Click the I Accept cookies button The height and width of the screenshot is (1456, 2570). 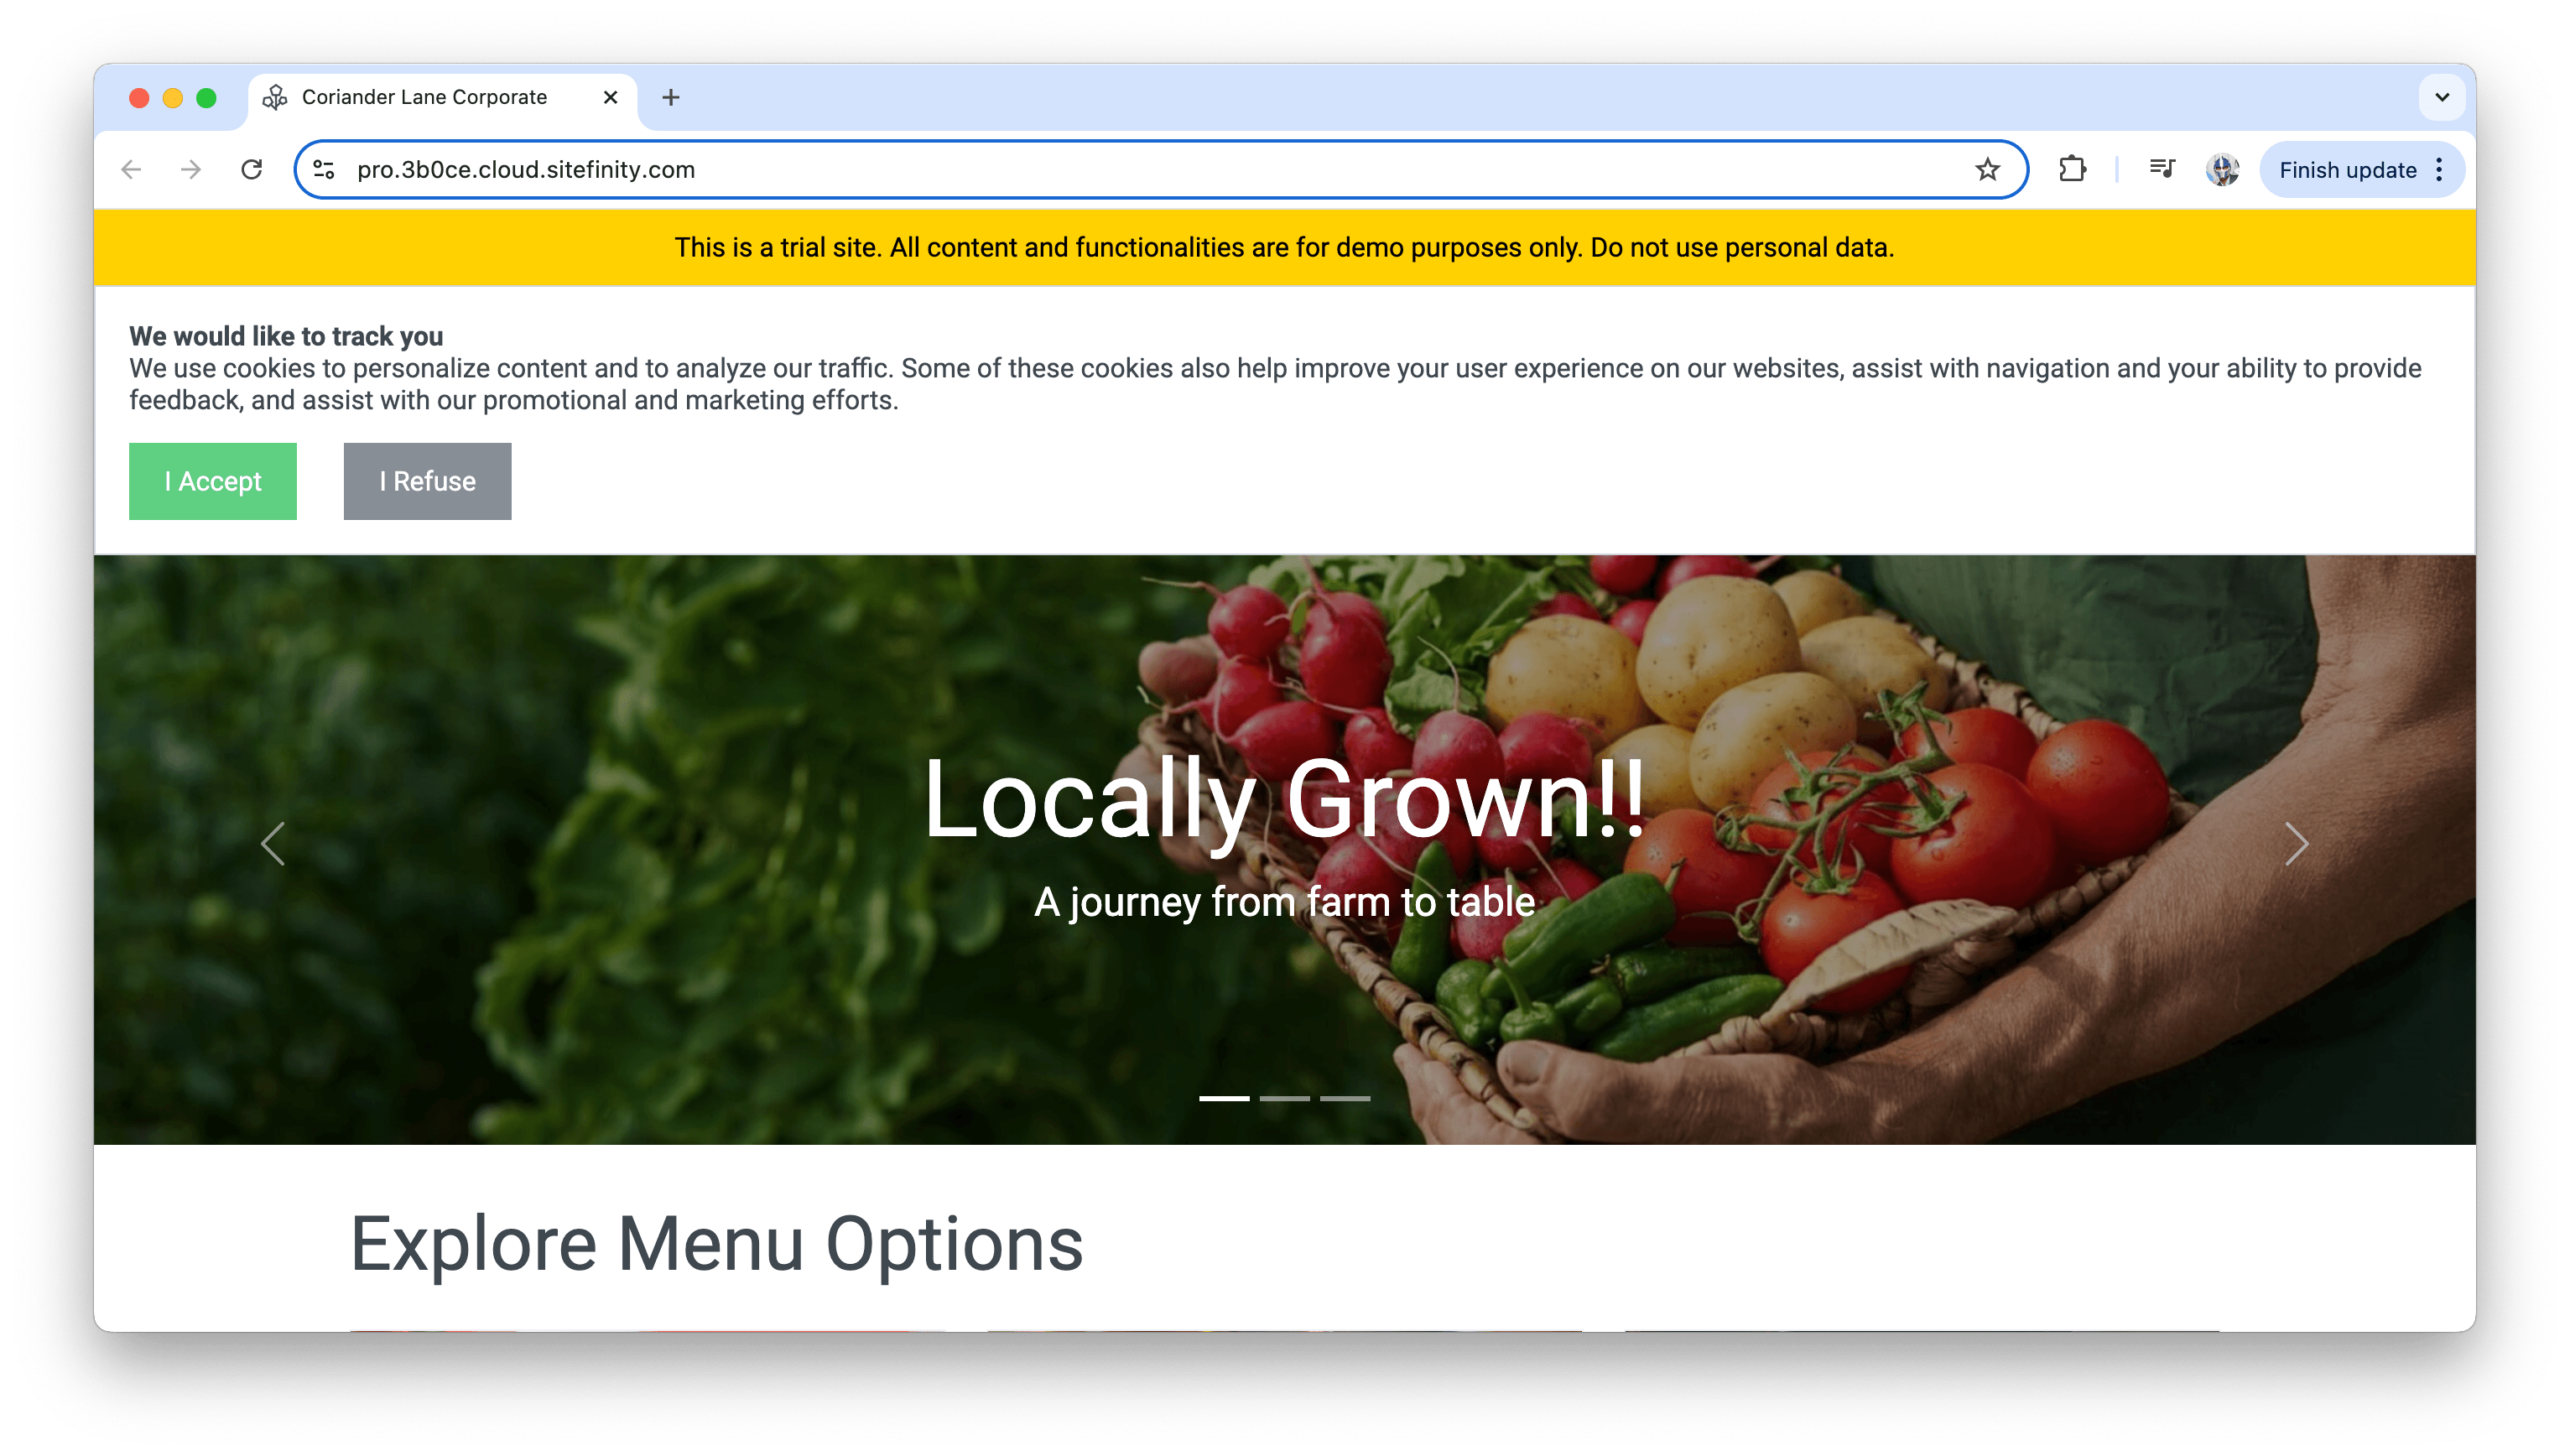(x=212, y=480)
